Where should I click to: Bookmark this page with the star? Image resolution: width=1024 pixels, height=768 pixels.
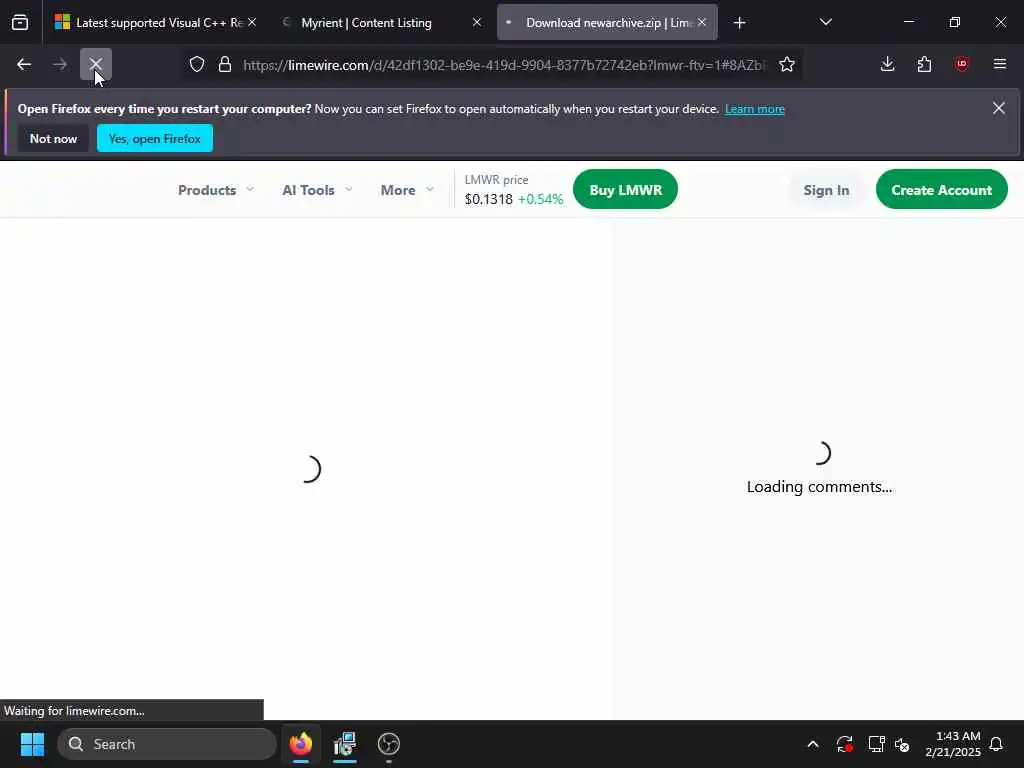pyautogui.click(x=786, y=65)
